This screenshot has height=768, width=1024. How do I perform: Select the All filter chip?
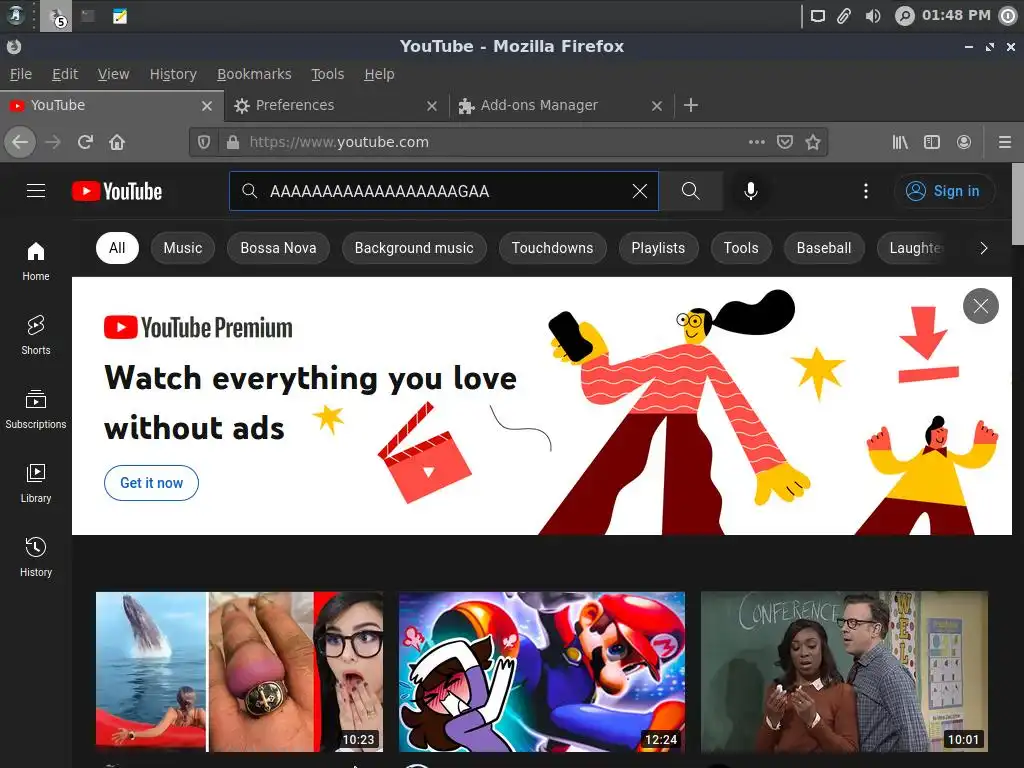coord(117,248)
